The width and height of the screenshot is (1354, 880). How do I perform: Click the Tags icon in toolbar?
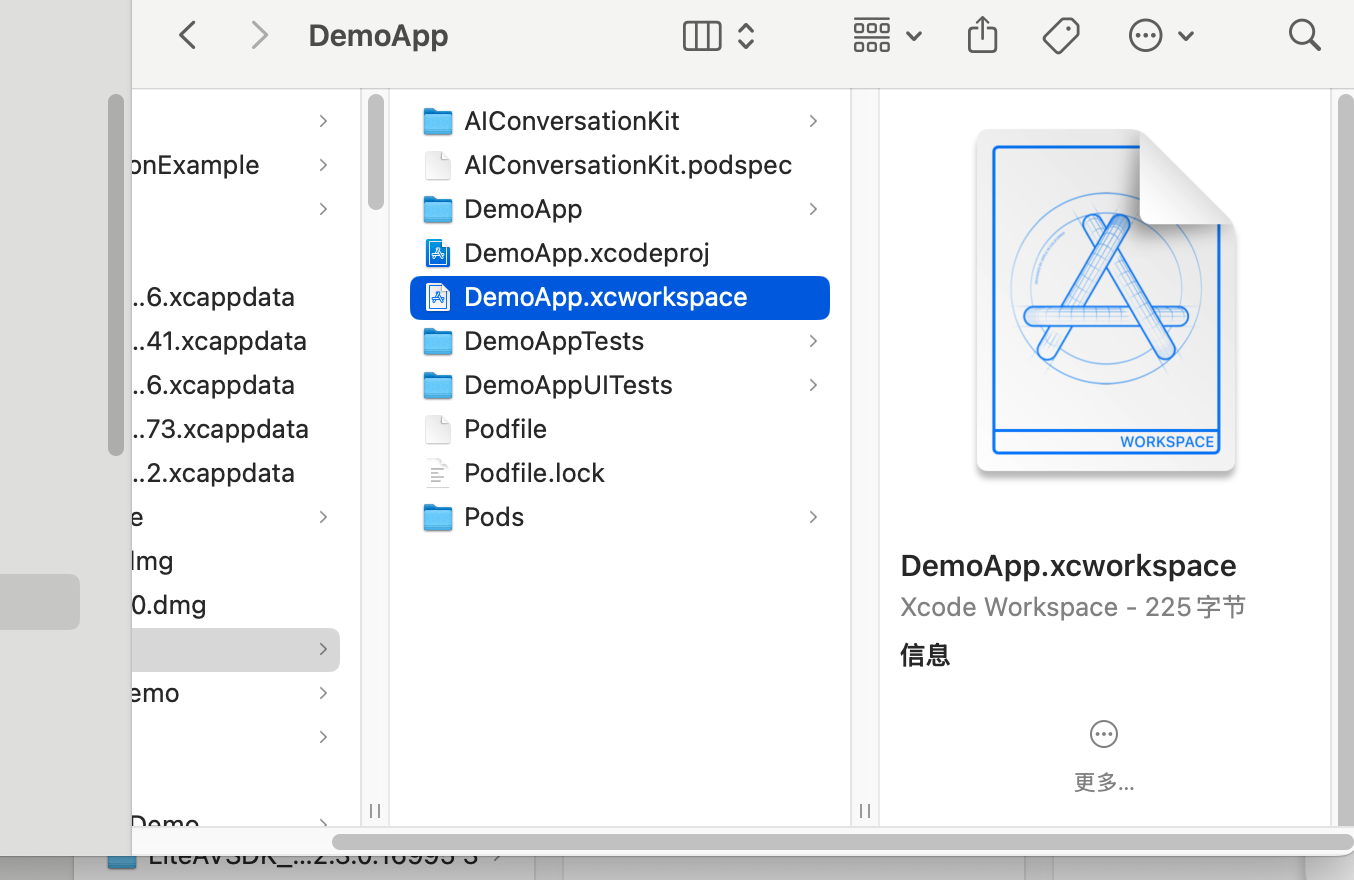point(1060,36)
